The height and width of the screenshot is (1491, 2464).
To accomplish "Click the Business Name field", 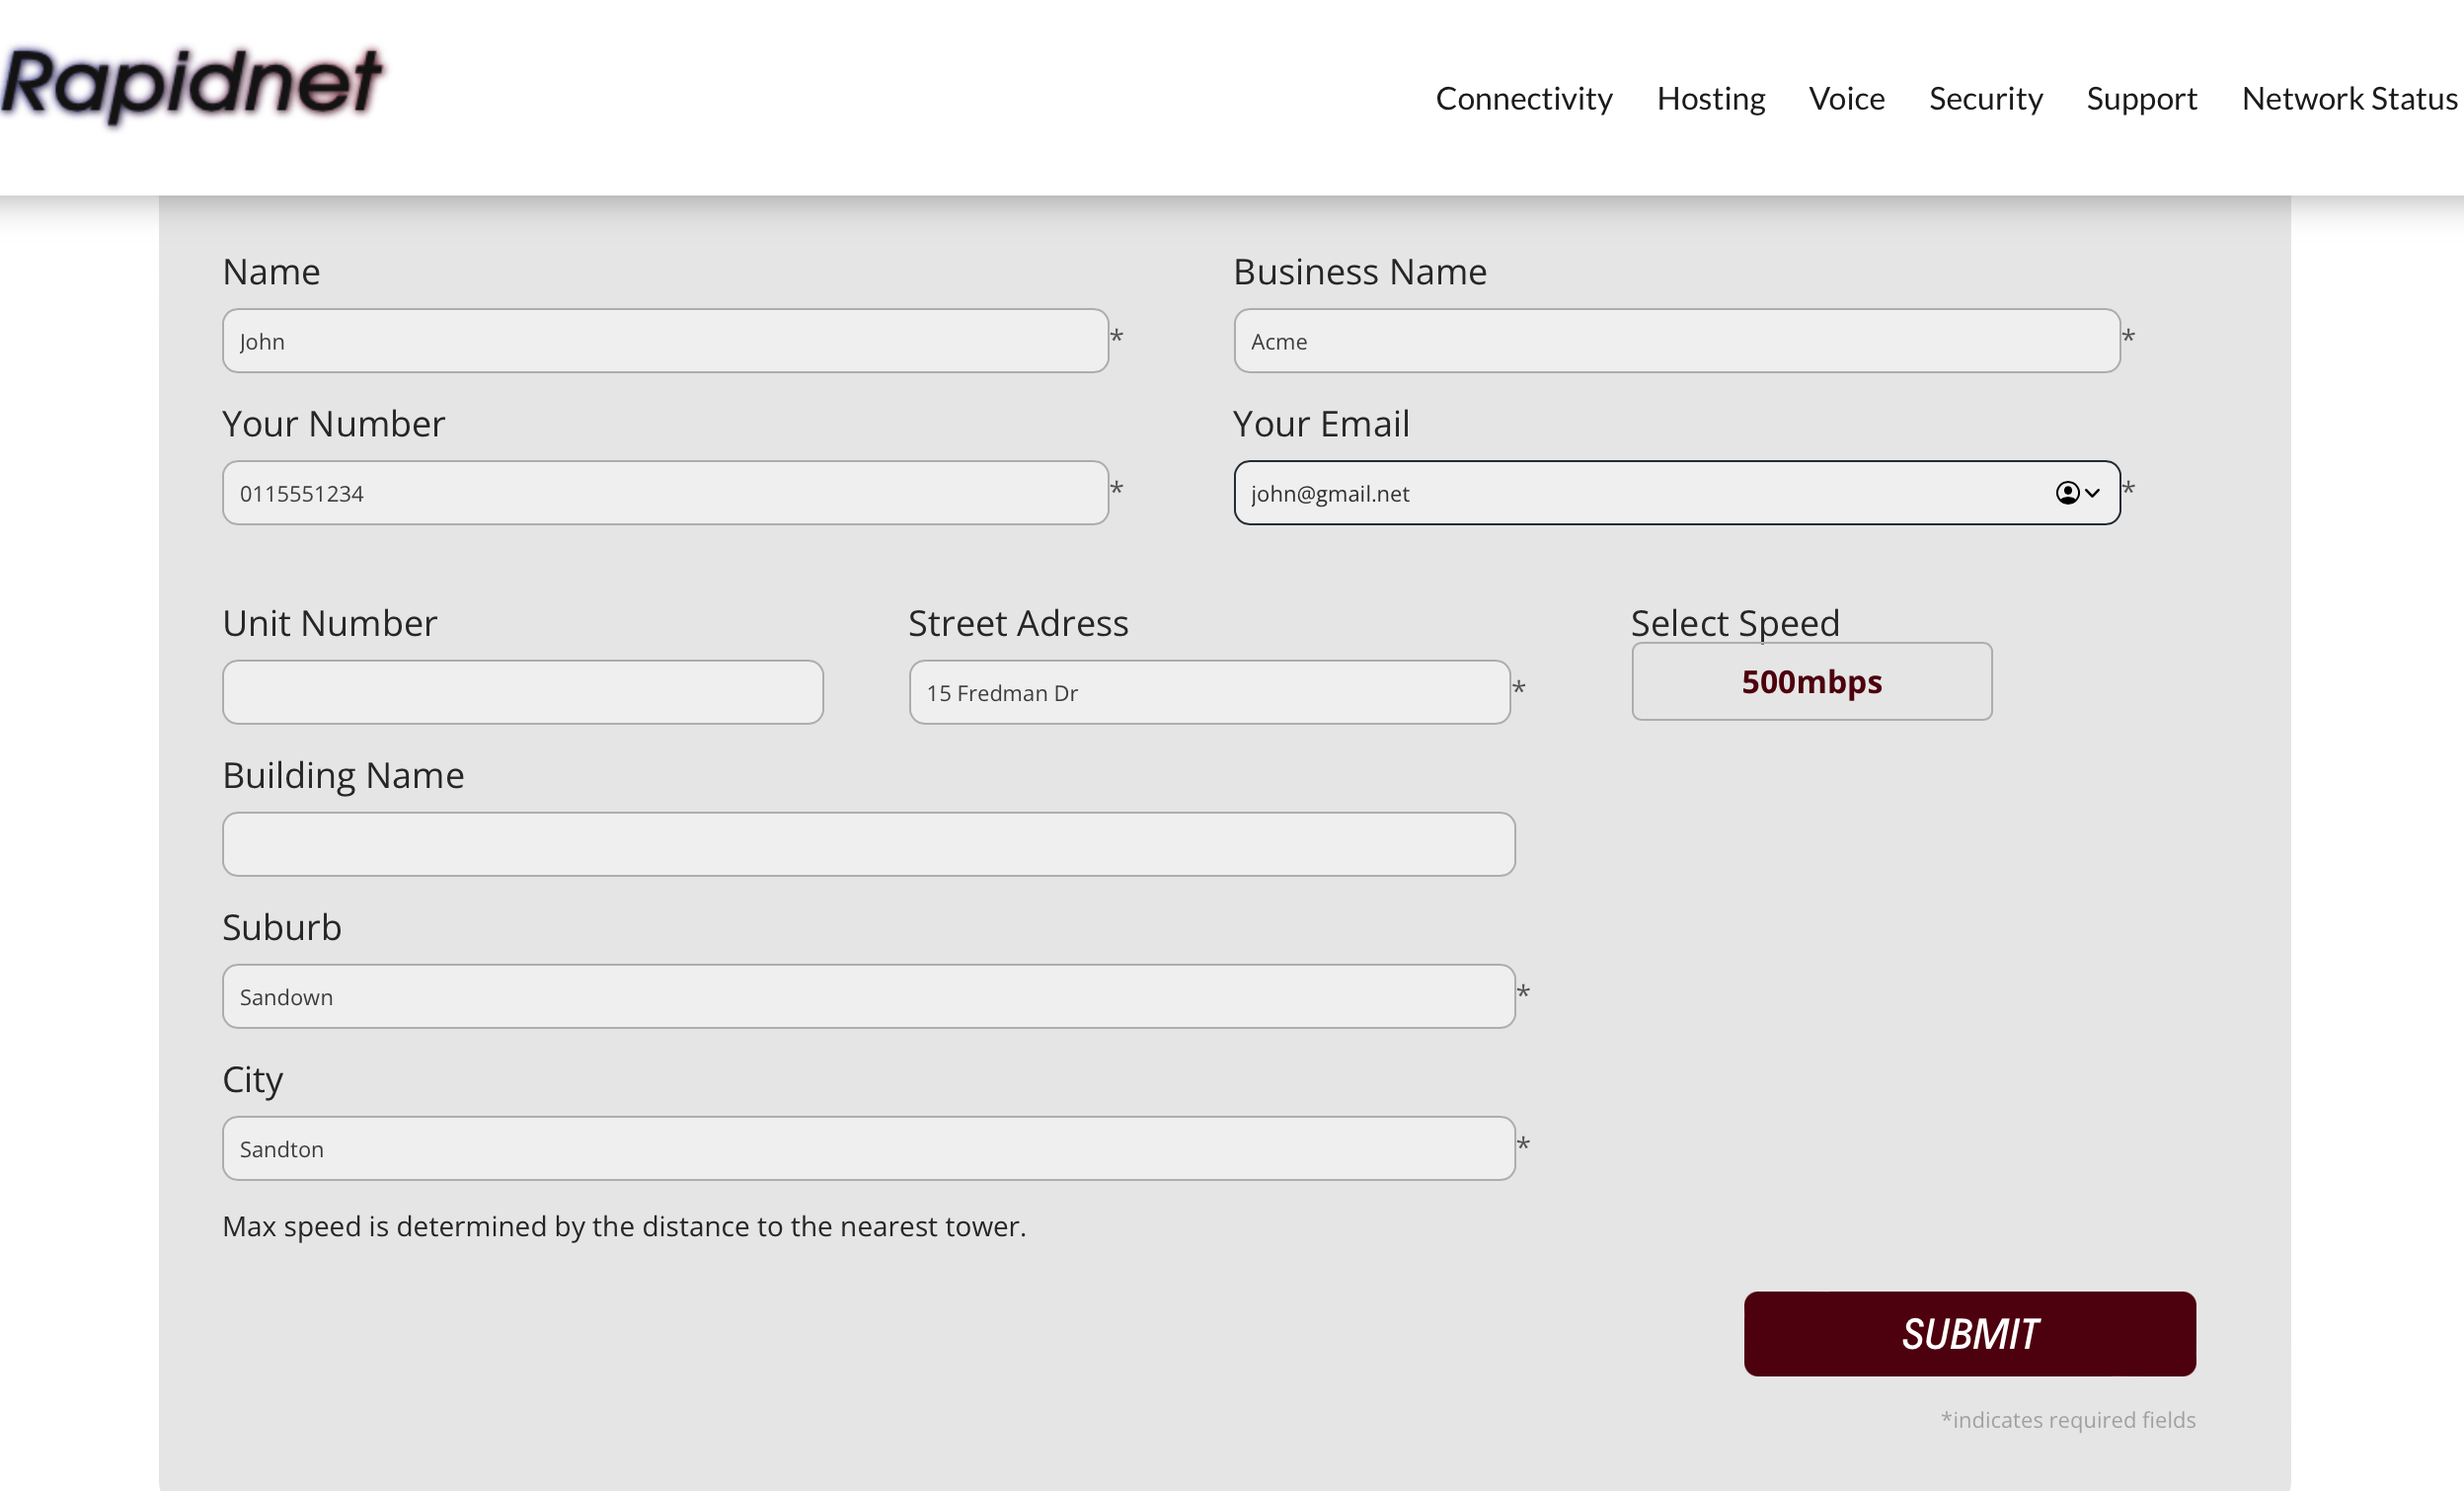I will 1676,341.
